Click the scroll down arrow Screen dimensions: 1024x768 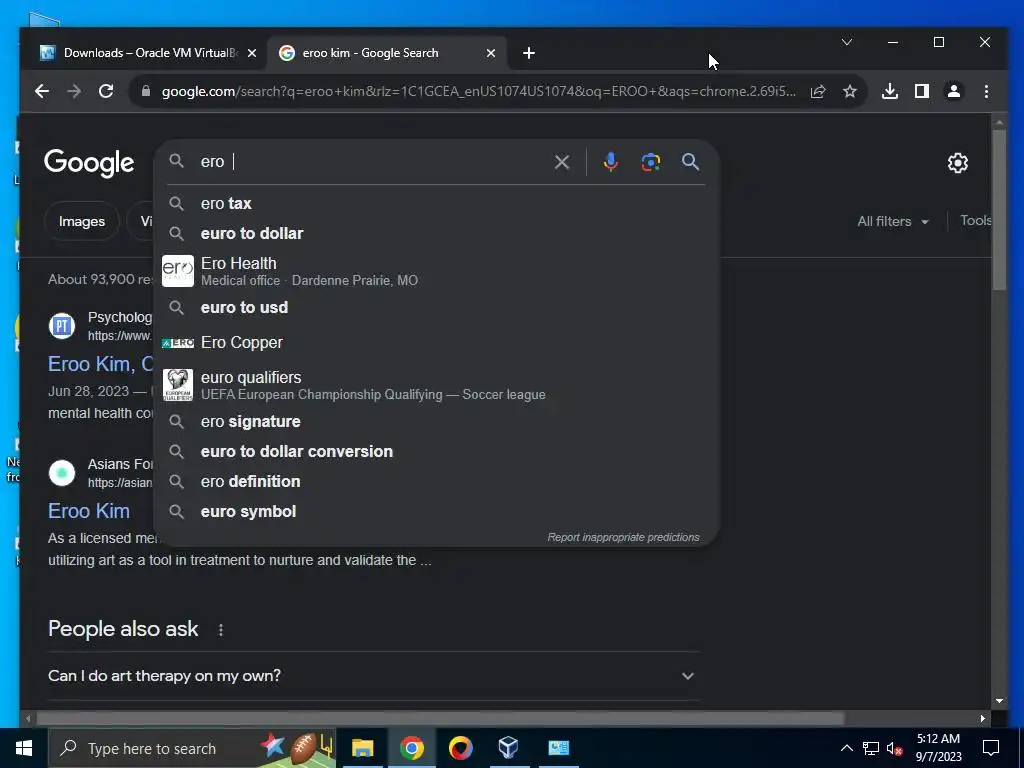pyautogui.click(x=999, y=701)
